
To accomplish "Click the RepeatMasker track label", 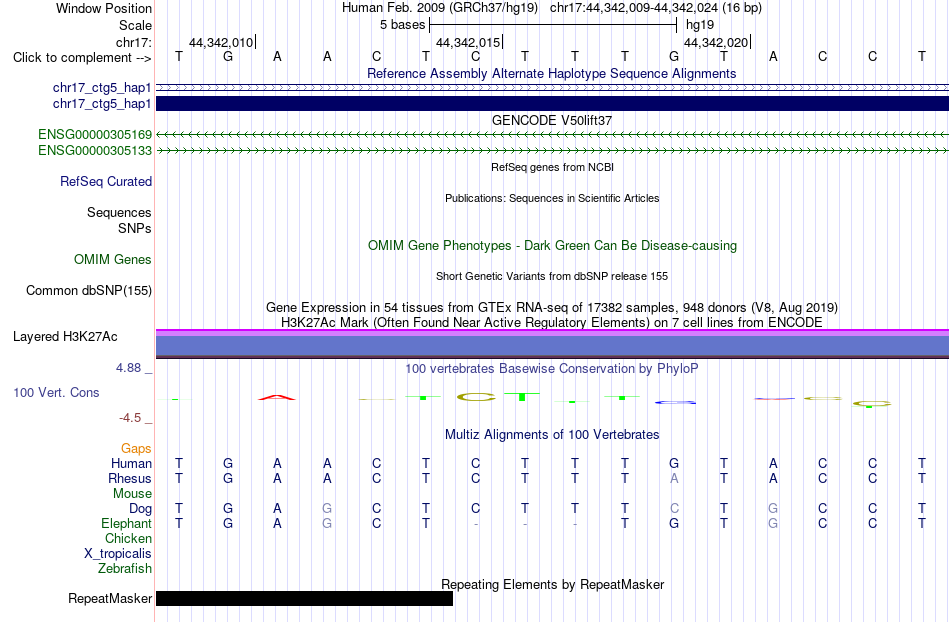I will [x=110, y=598].
